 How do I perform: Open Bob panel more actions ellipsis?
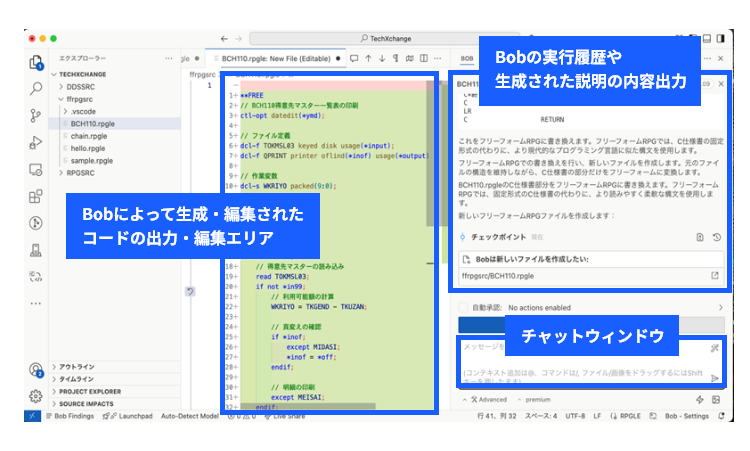[707, 58]
